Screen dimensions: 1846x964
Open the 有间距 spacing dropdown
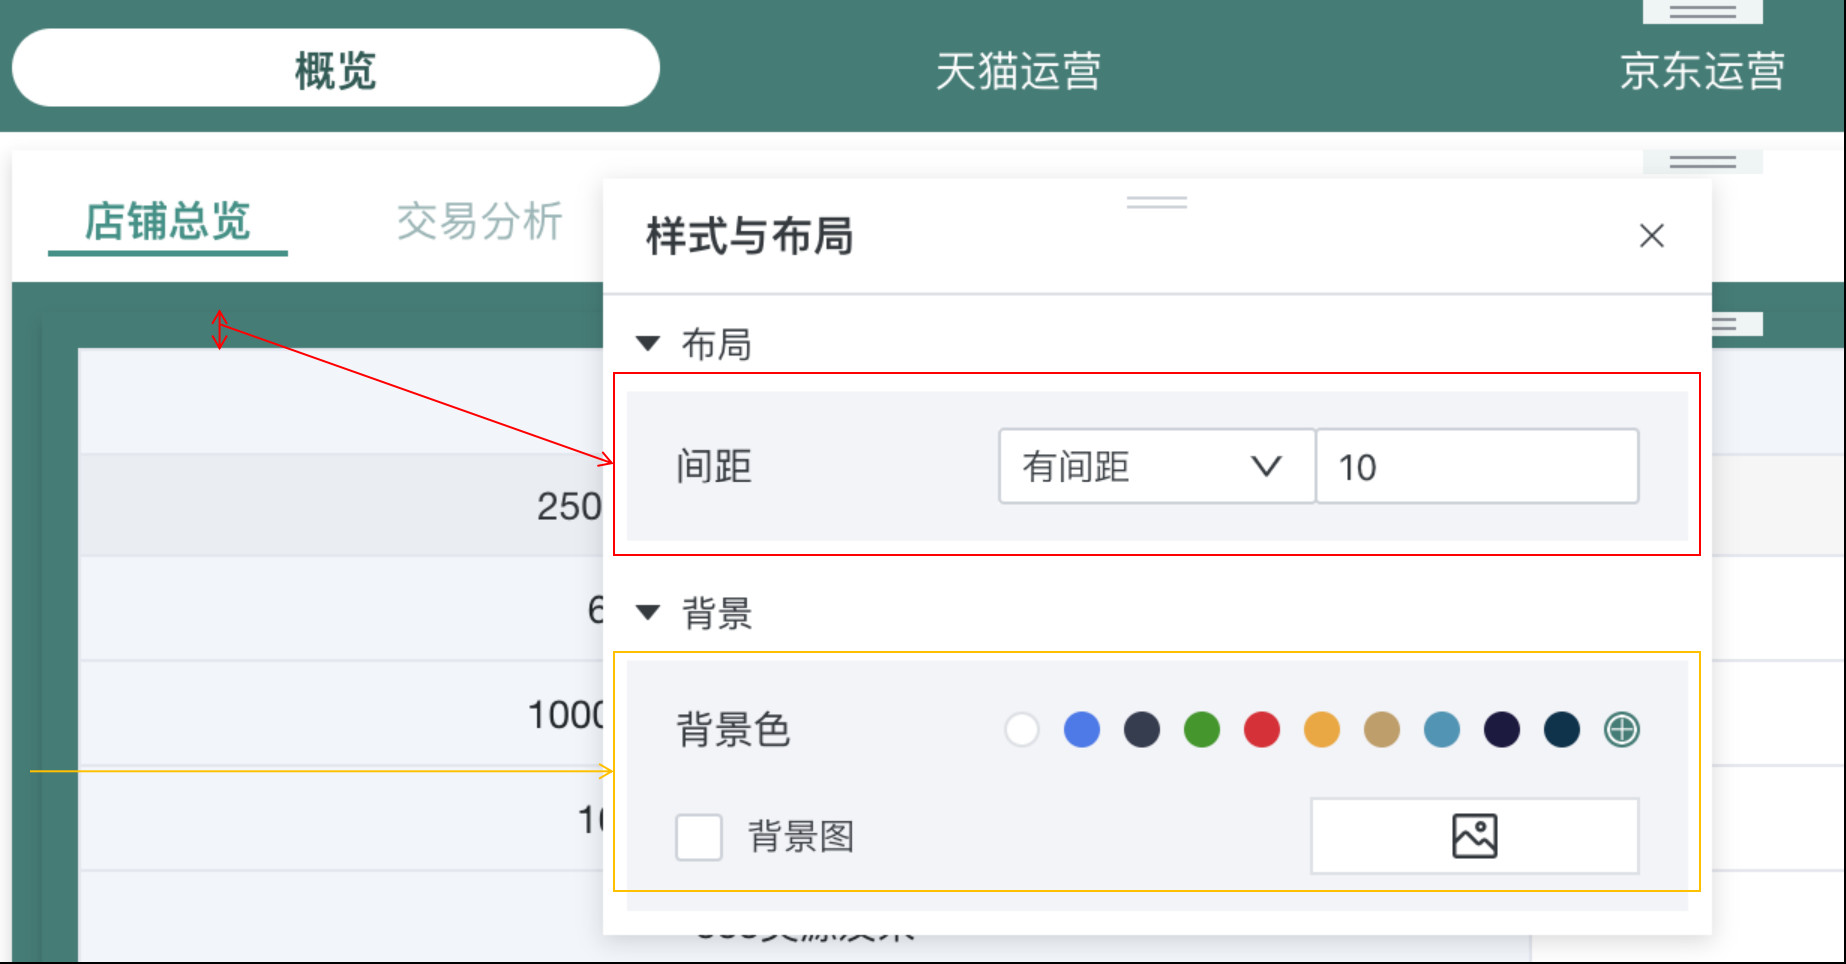pos(1156,467)
